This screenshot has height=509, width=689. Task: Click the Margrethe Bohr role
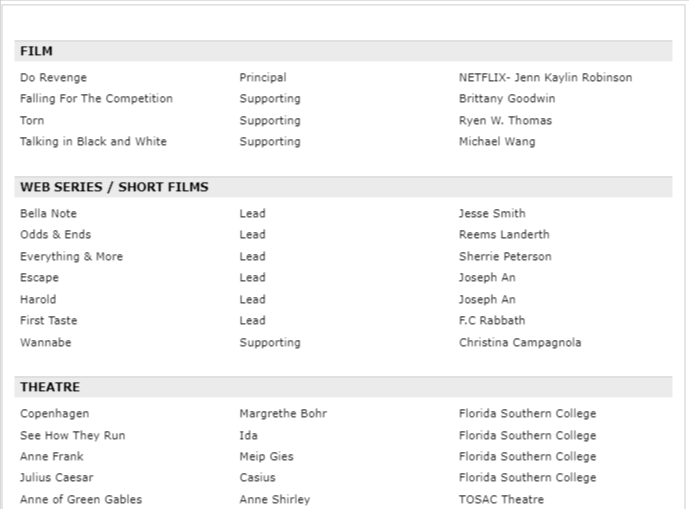[283, 414]
